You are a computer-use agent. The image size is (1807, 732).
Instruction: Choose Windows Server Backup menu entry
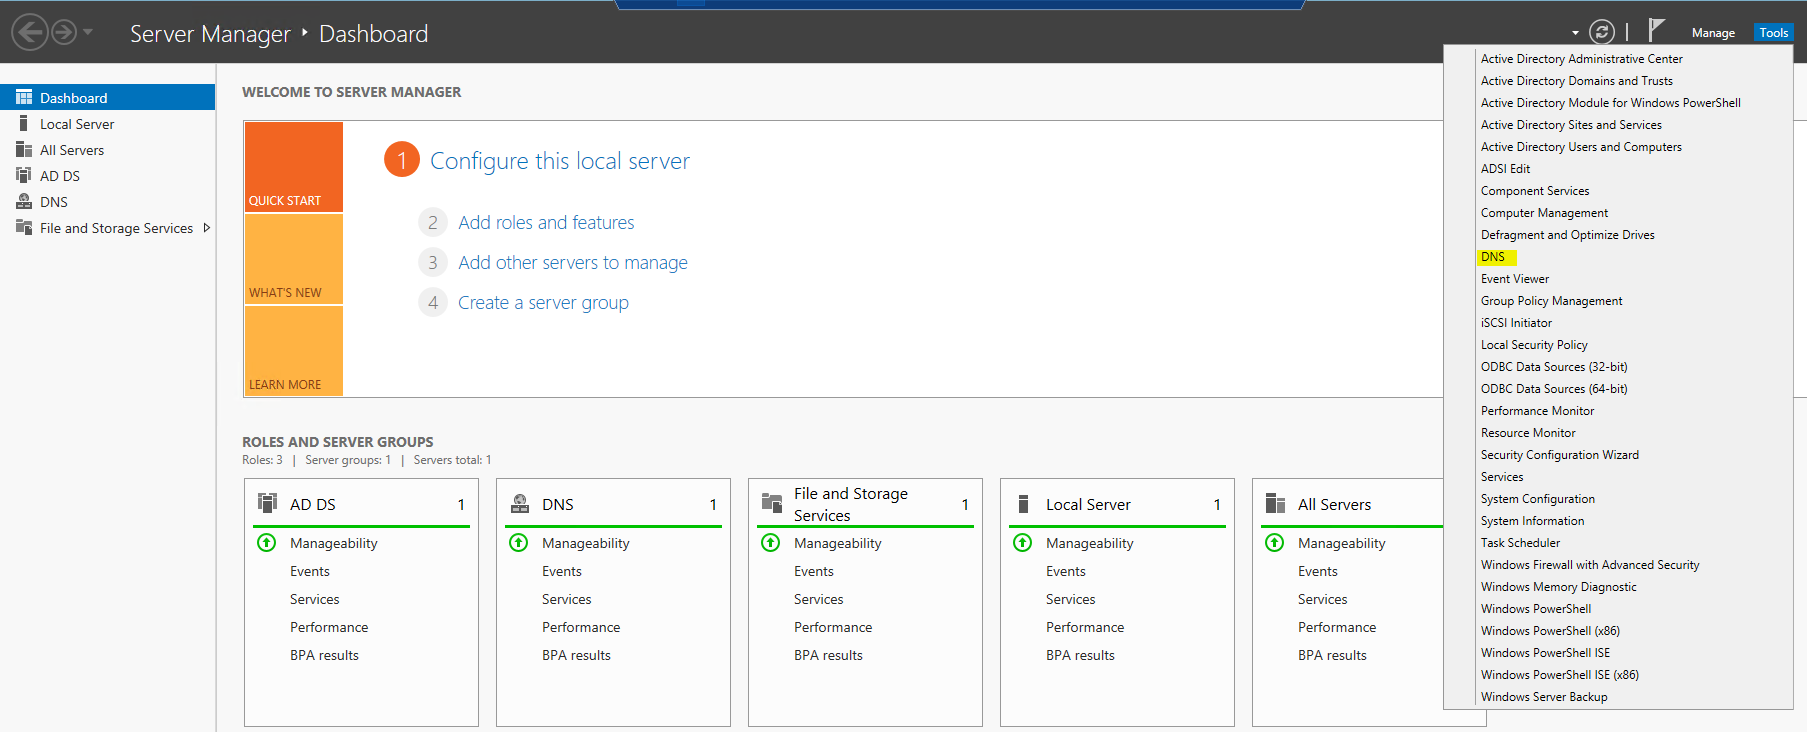tap(1544, 697)
